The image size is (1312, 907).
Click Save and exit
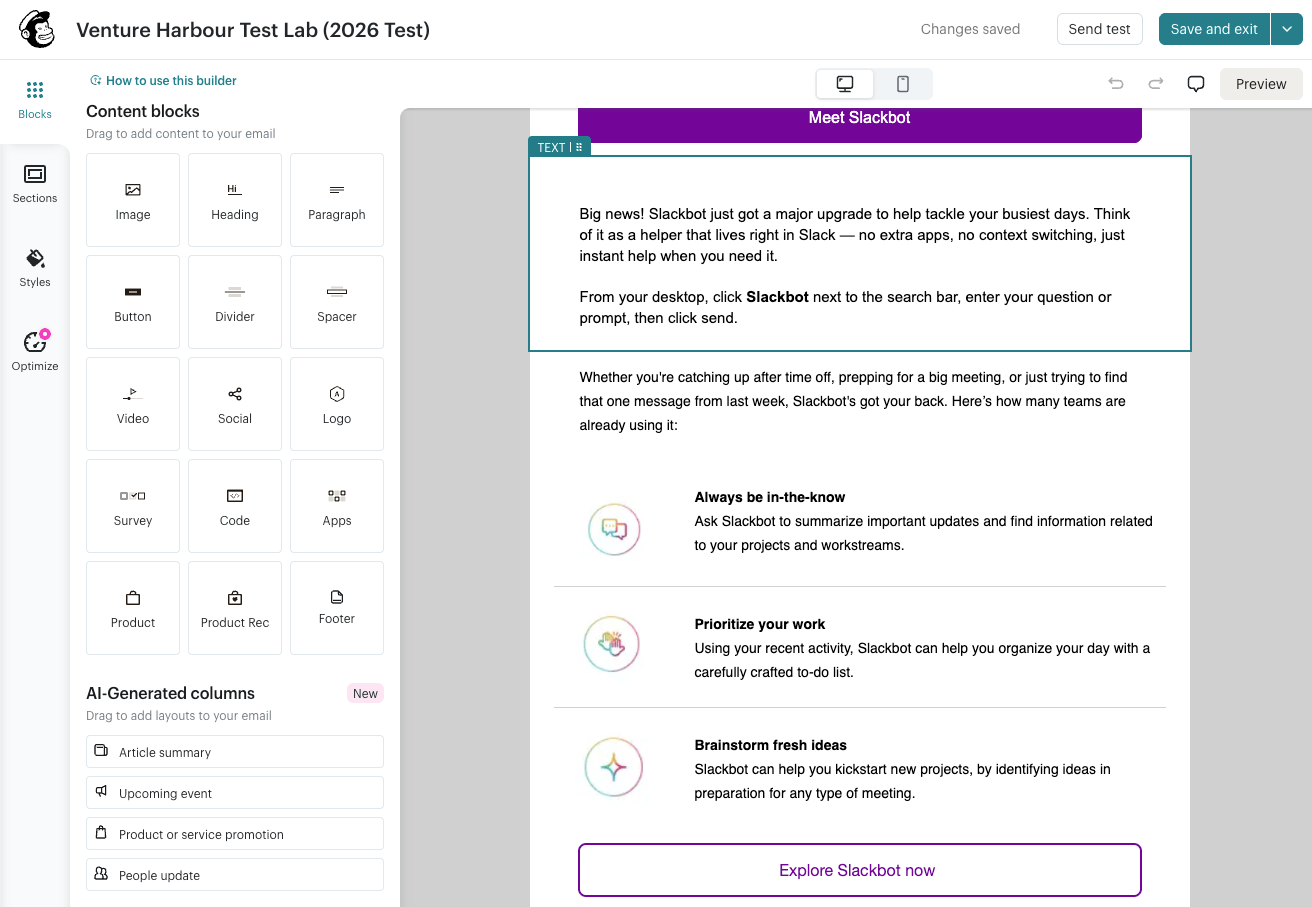point(1214,29)
